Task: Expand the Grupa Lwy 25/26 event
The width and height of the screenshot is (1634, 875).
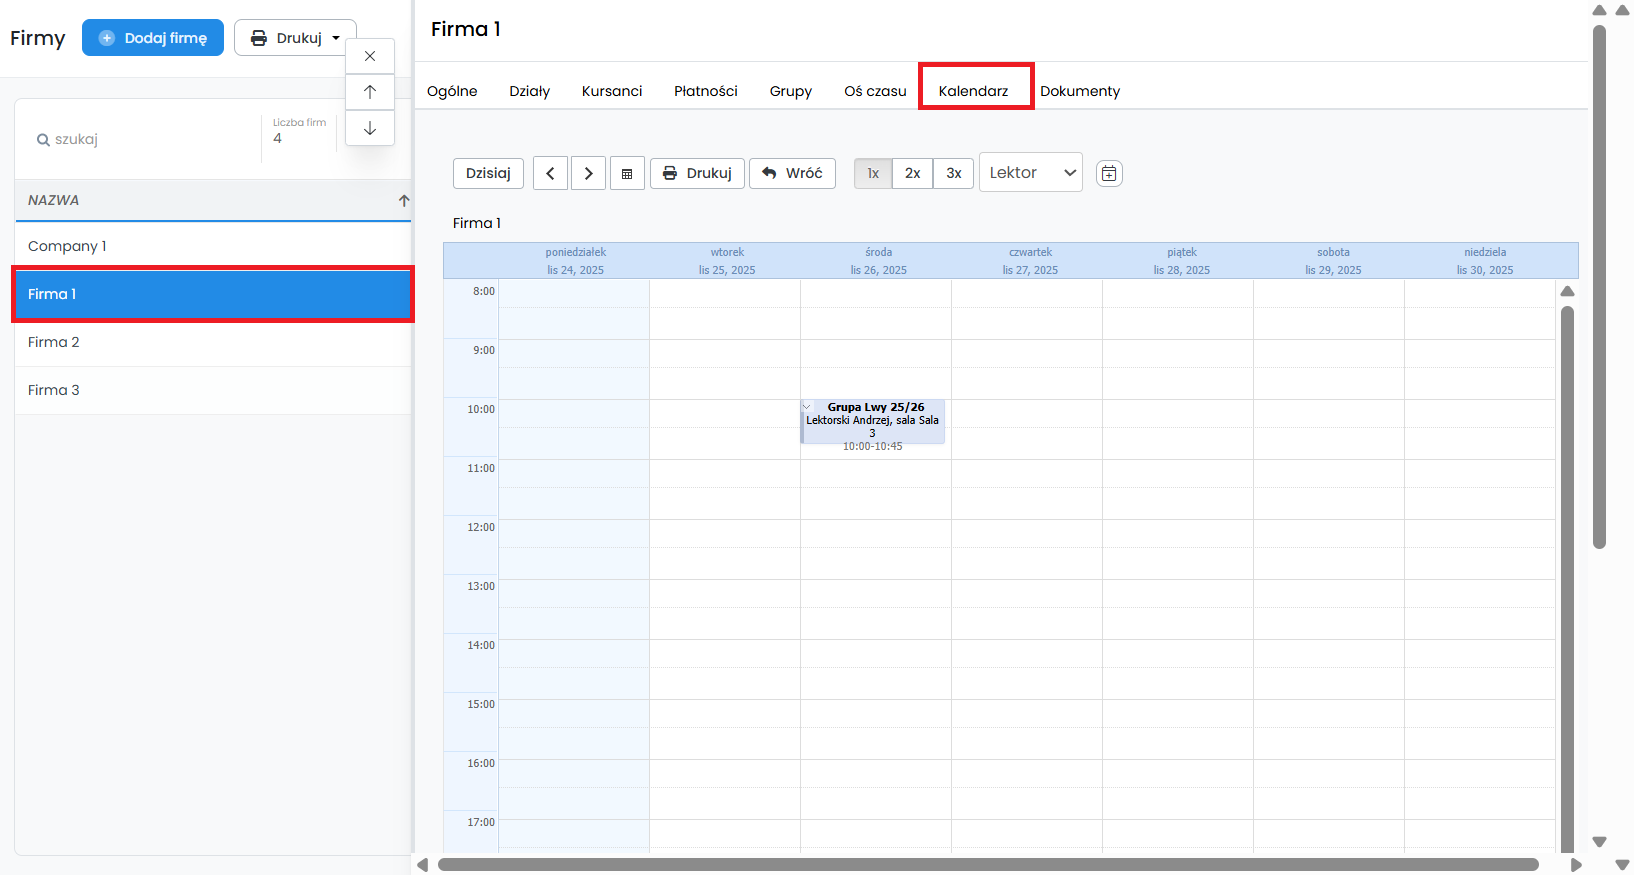Action: point(808,407)
